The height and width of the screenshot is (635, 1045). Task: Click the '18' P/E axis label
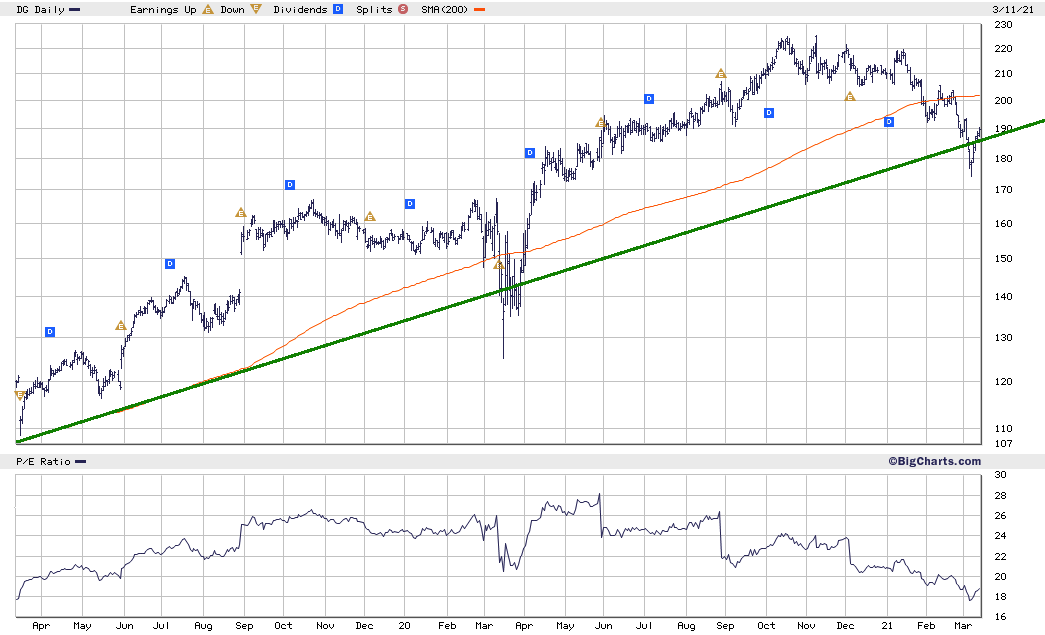coord(1000,597)
